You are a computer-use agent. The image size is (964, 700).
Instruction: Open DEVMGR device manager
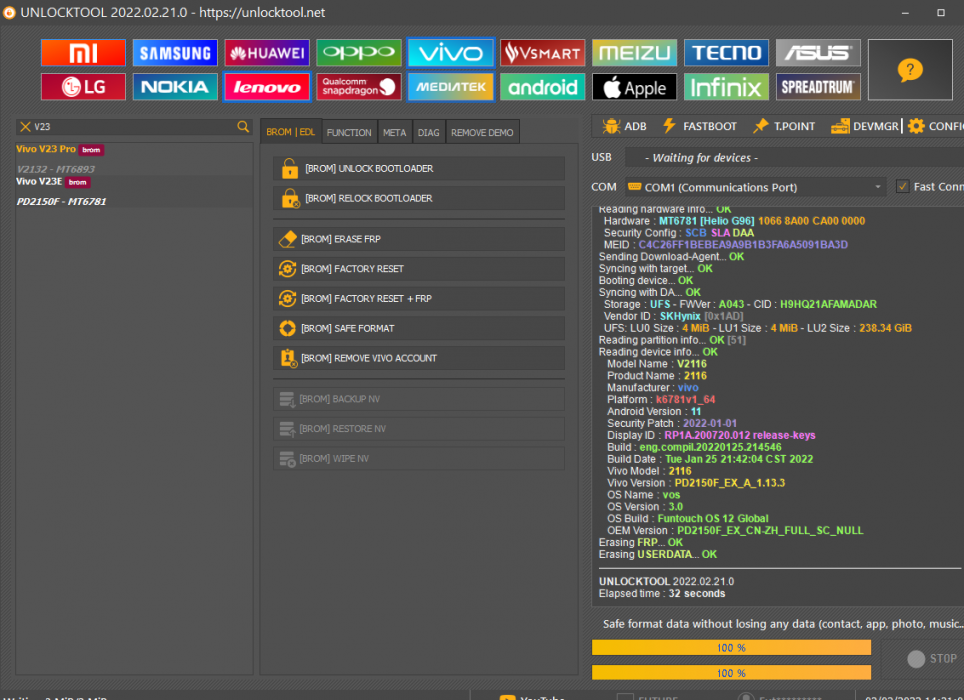point(864,126)
